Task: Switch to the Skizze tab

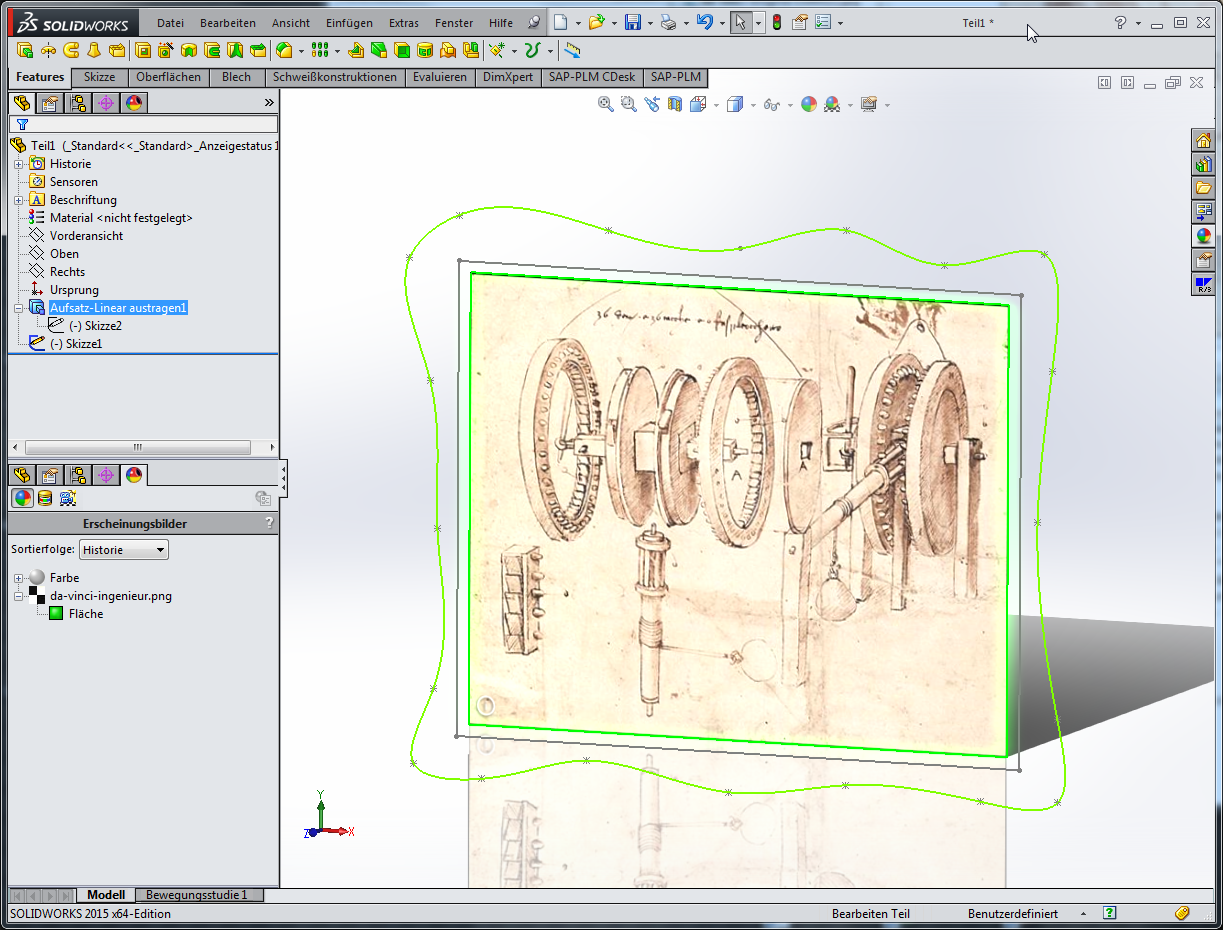Action: tap(99, 77)
